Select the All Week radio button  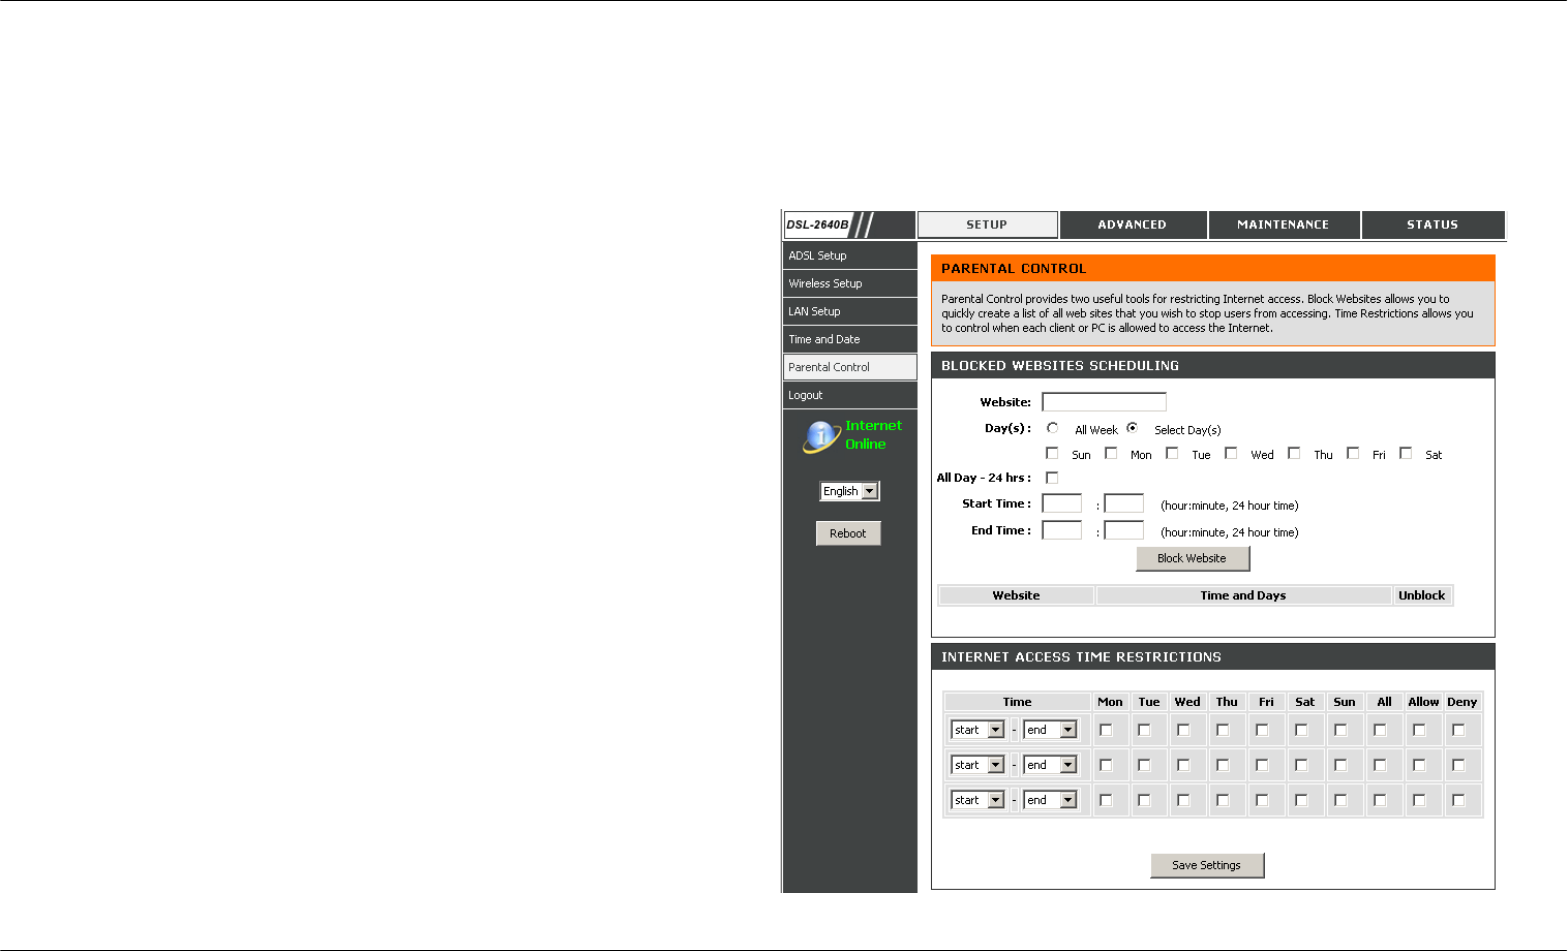tap(1052, 428)
